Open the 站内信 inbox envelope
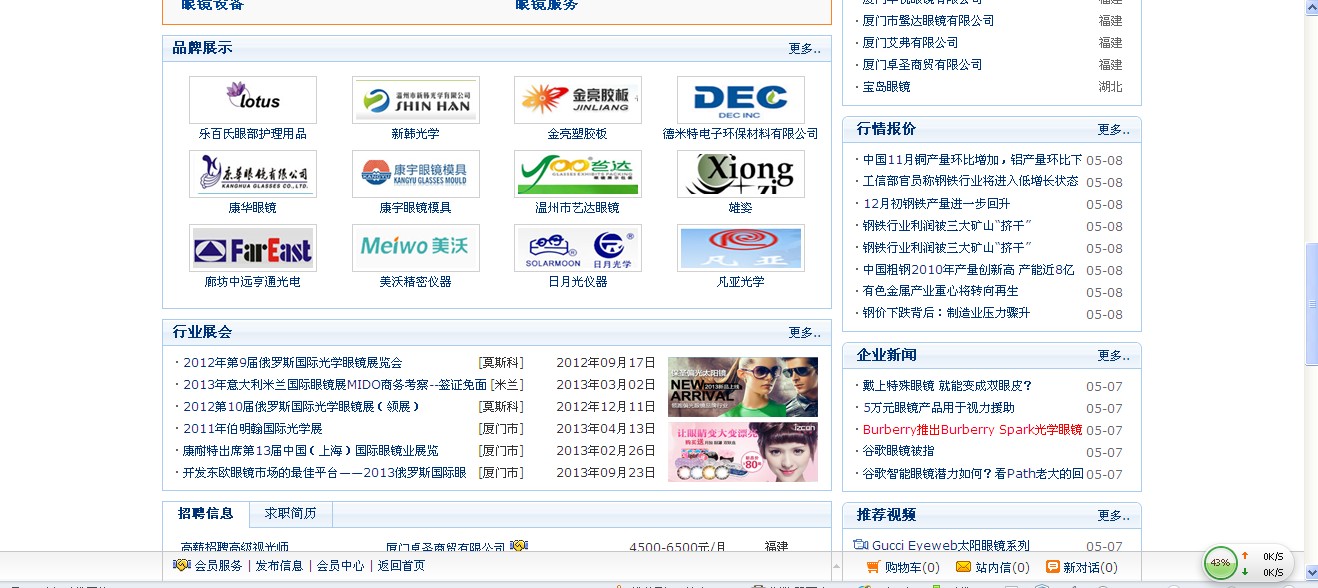 (992, 567)
